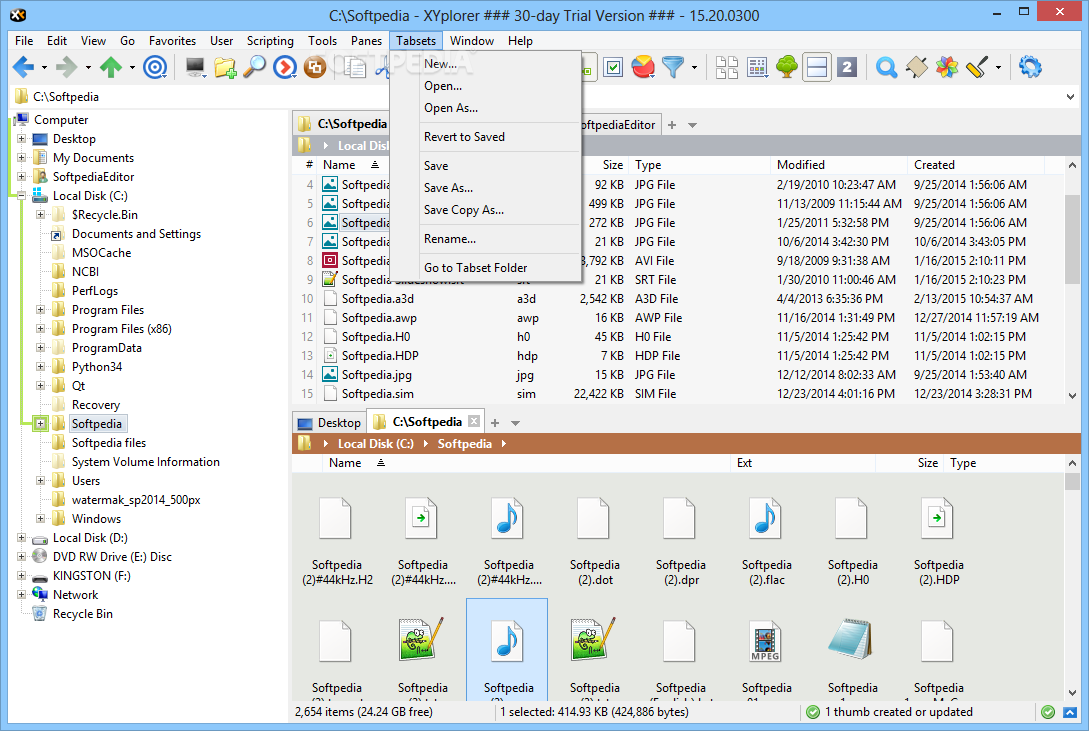Open the Back button history dropdown arrow
Image resolution: width=1089 pixels, height=731 pixels.
[44, 68]
